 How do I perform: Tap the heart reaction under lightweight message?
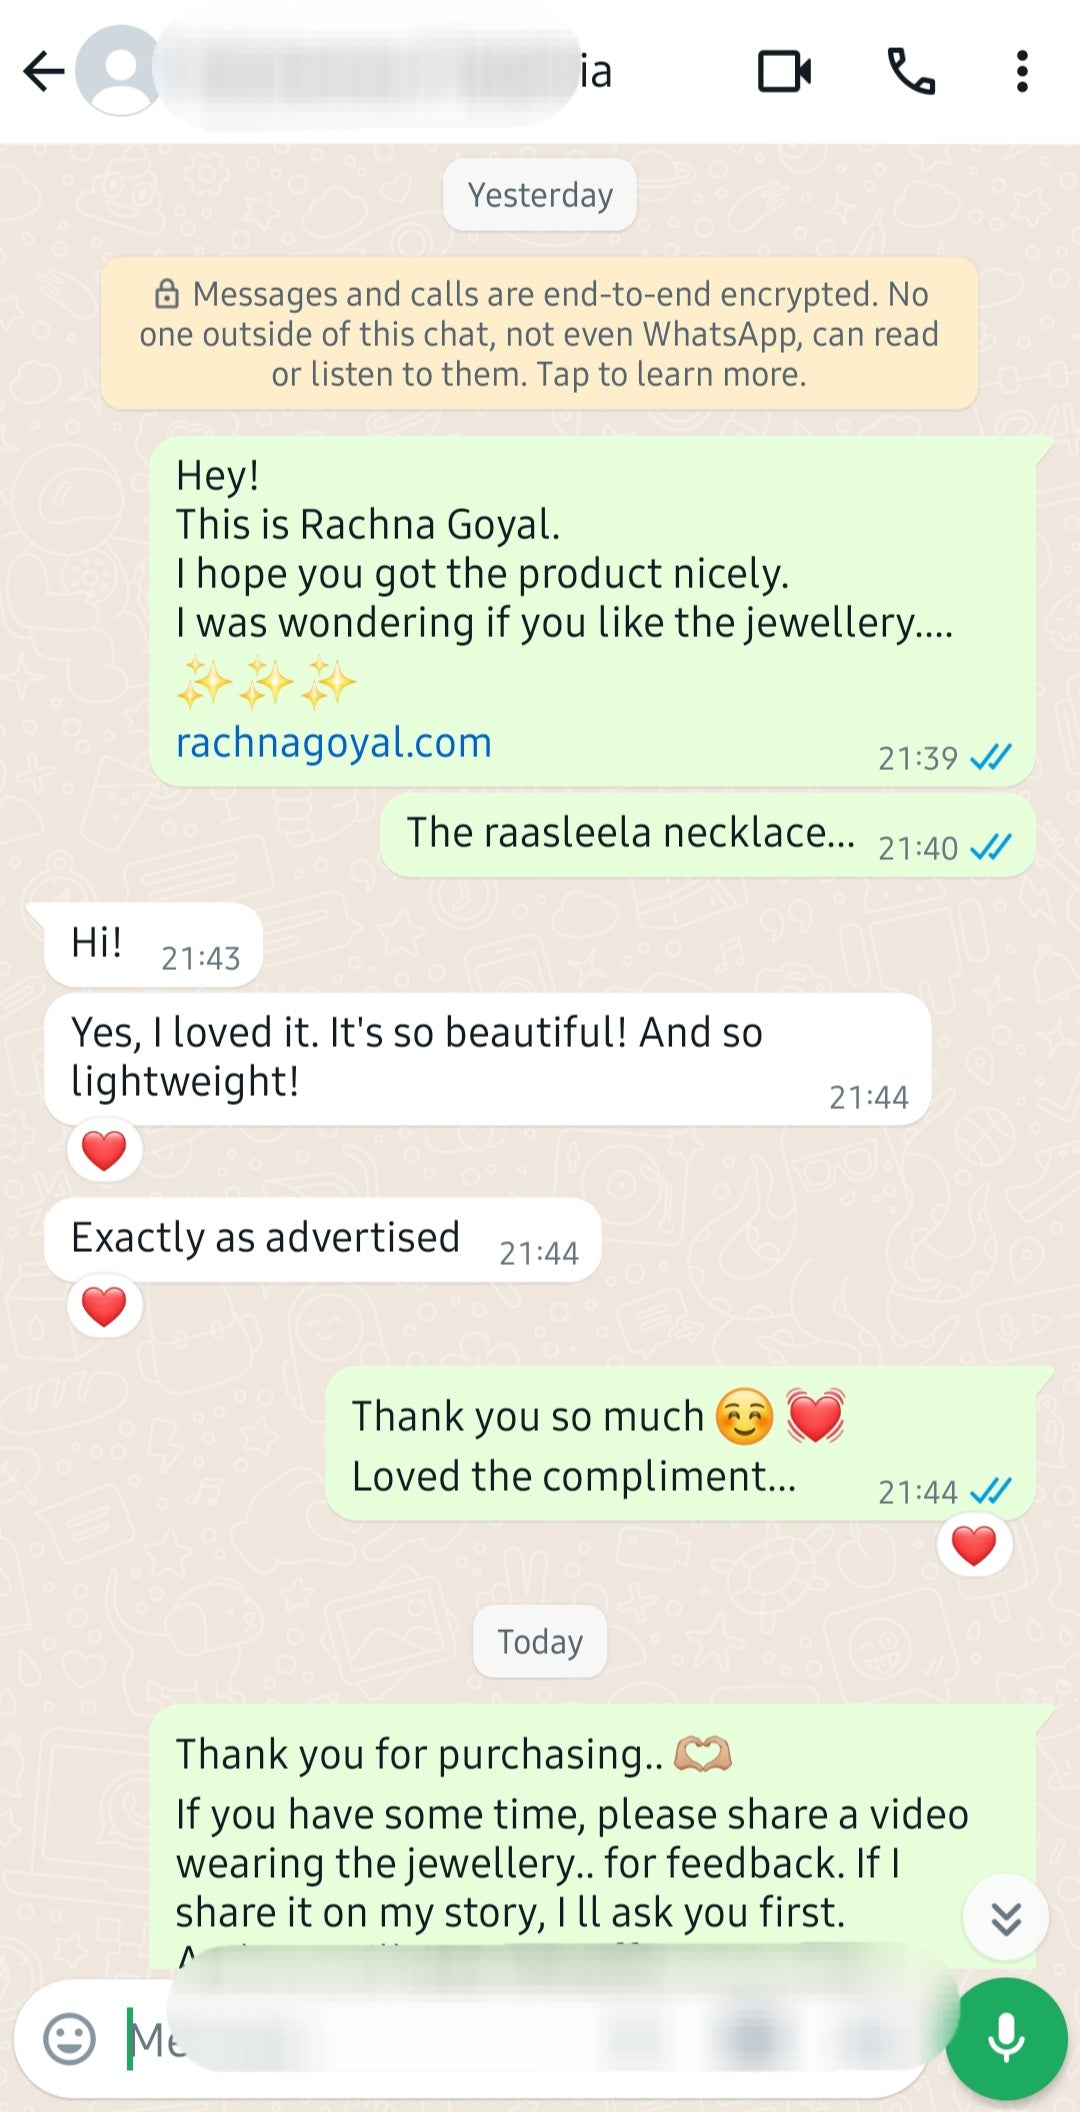tap(104, 1150)
